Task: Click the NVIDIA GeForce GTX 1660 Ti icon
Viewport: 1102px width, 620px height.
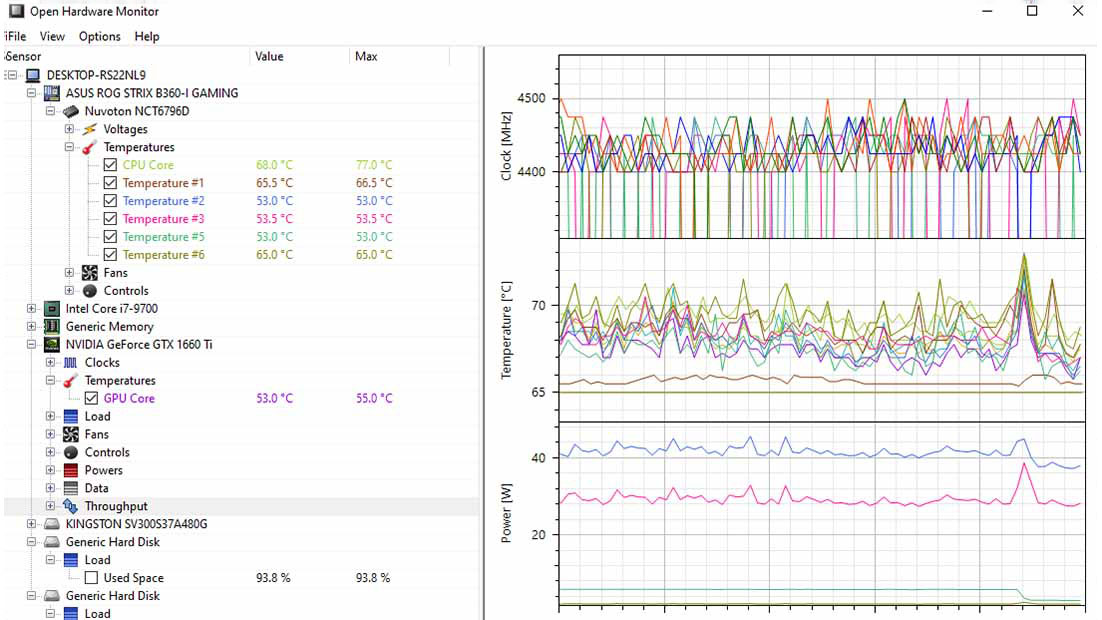Action: (x=52, y=345)
